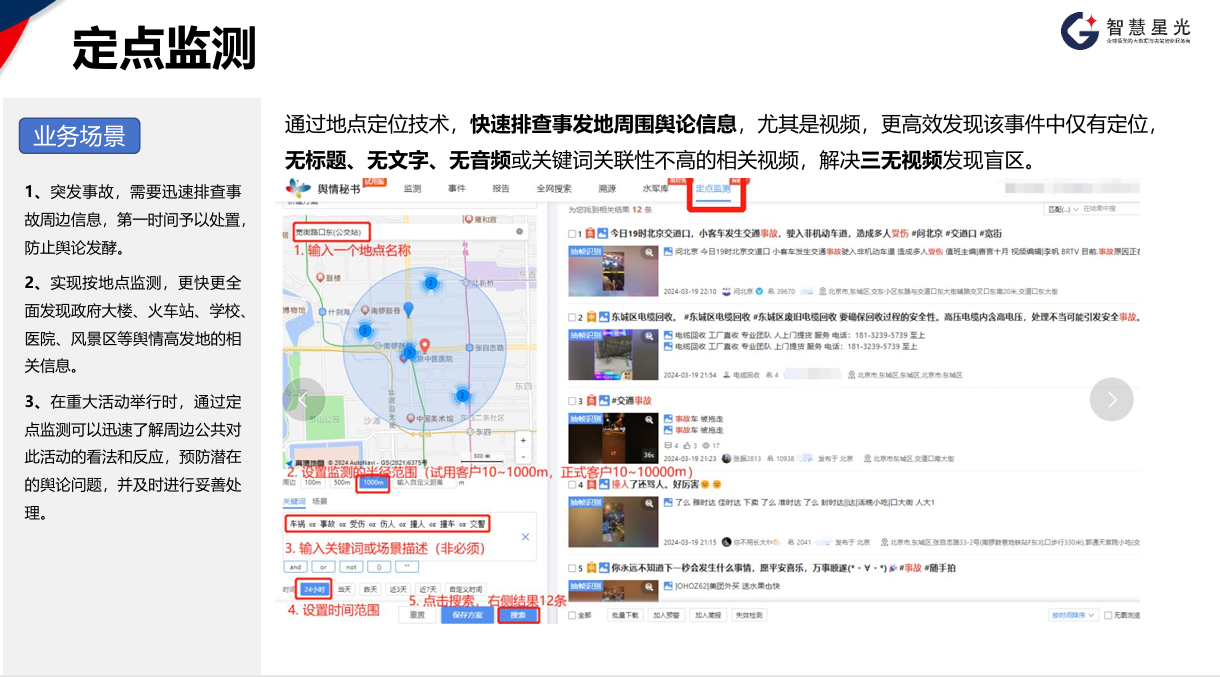Click the red location pin on the map
Viewport: 1220px width, 677px height.
click(424, 345)
